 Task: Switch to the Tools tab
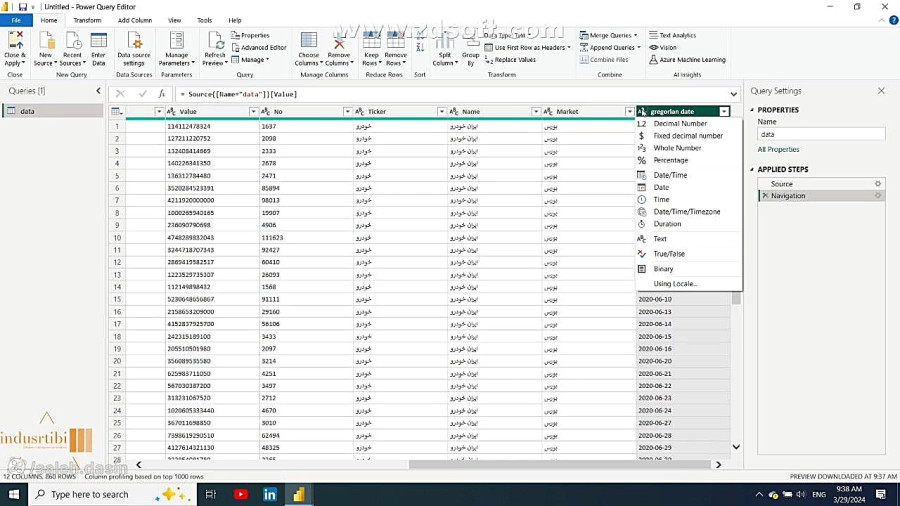point(204,20)
